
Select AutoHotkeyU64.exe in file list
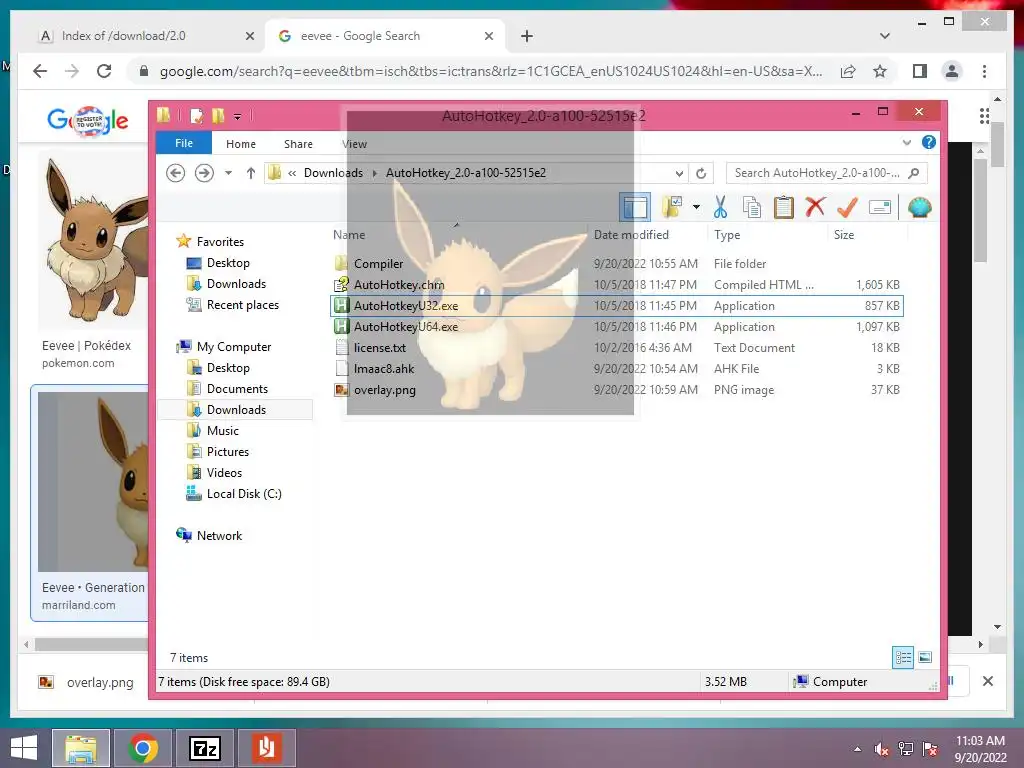(x=406, y=327)
